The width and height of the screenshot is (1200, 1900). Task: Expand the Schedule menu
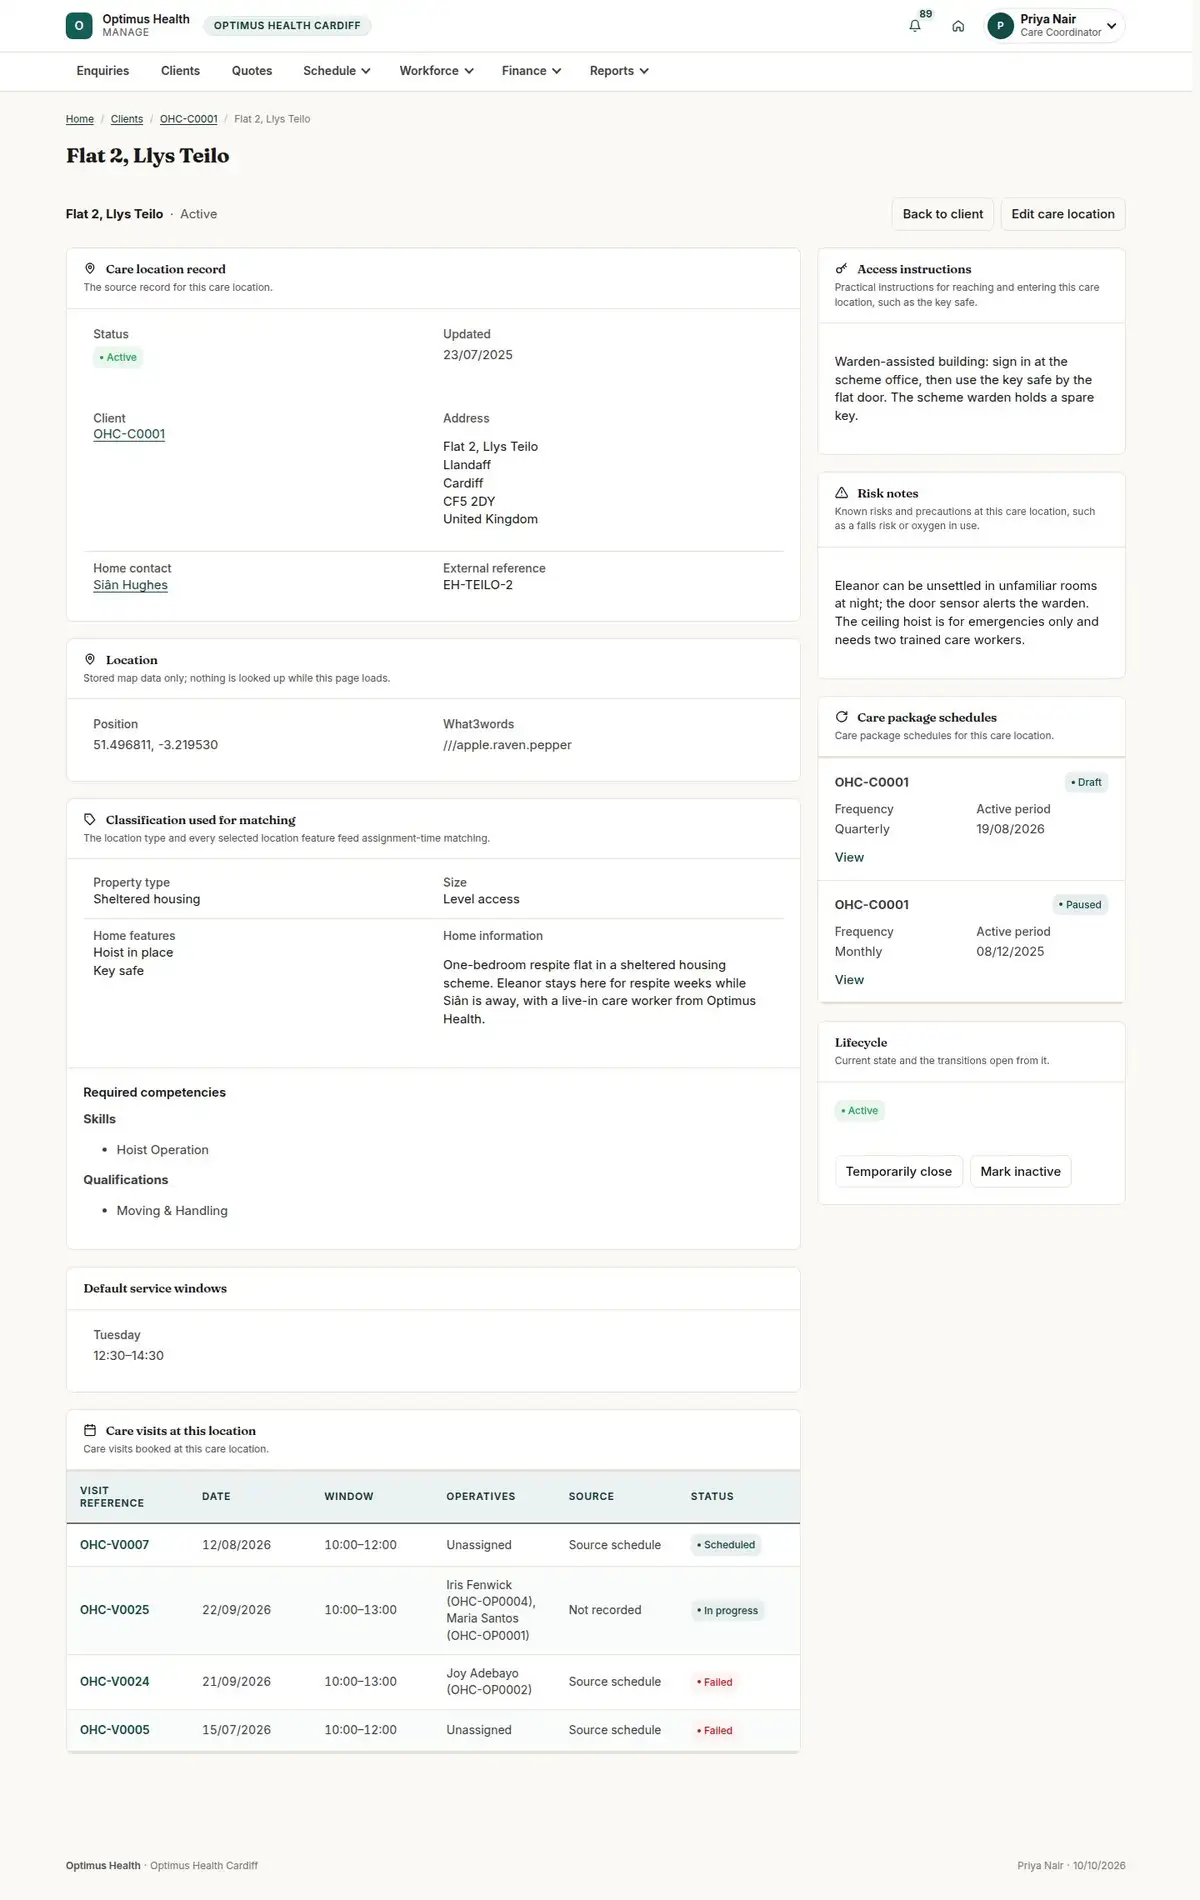click(x=337, y=71)
